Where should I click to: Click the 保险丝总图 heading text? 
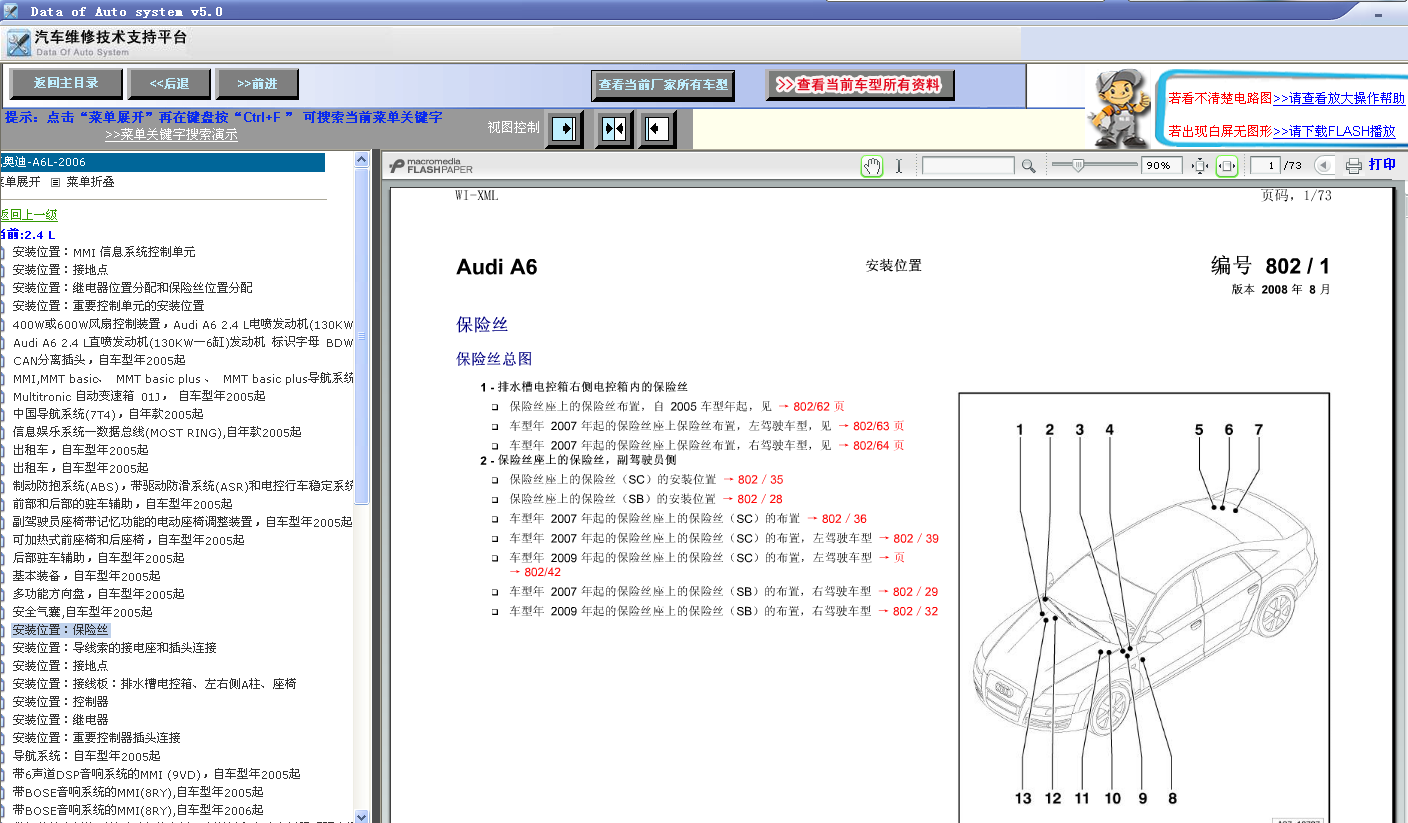tap(494, 359)
